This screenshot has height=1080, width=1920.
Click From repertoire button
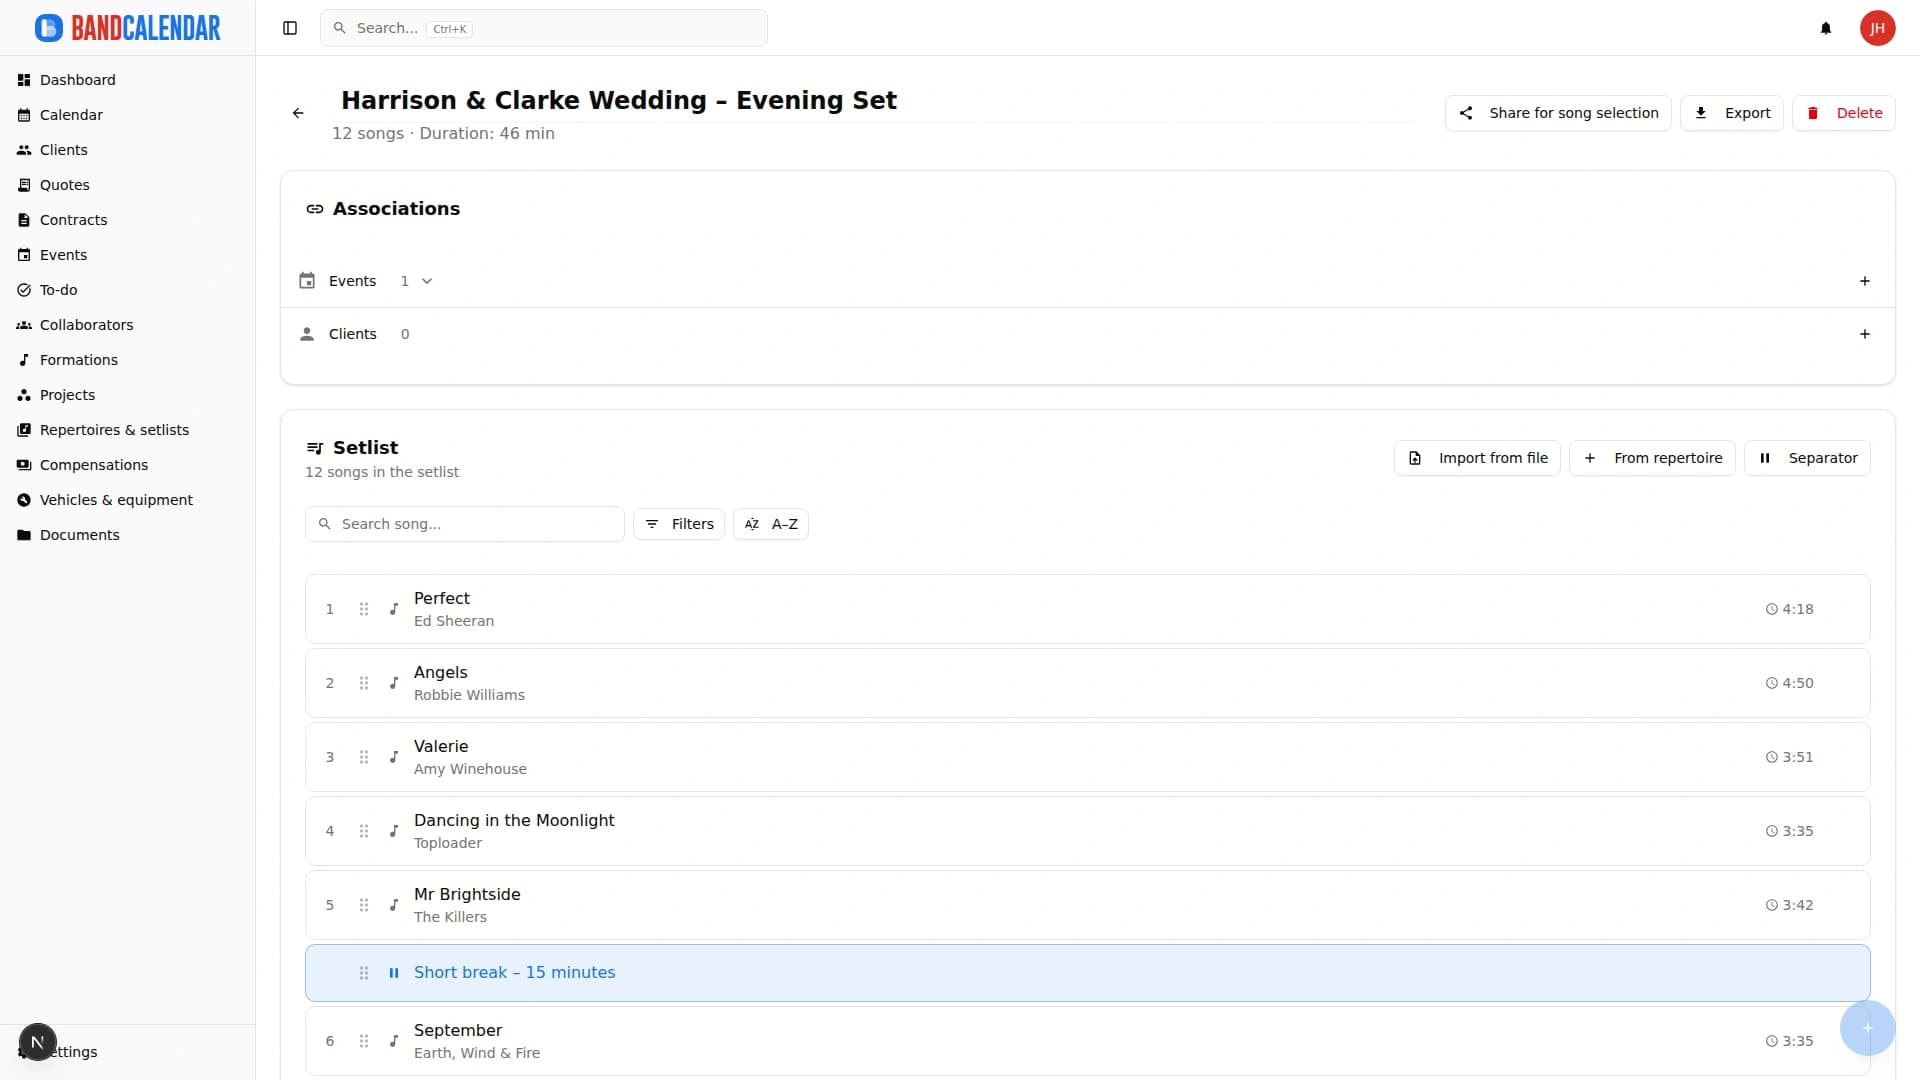pyautogui.click(x=1652, y=458)
